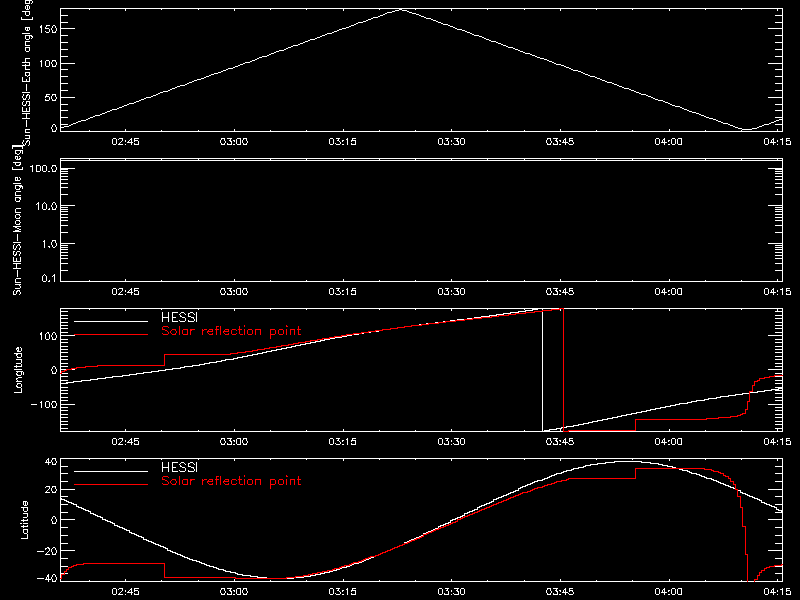Click the Sun-HESSI-Moon angle axis label
Viewport: 800px width, 600px height.
click(x=17, y=220)
